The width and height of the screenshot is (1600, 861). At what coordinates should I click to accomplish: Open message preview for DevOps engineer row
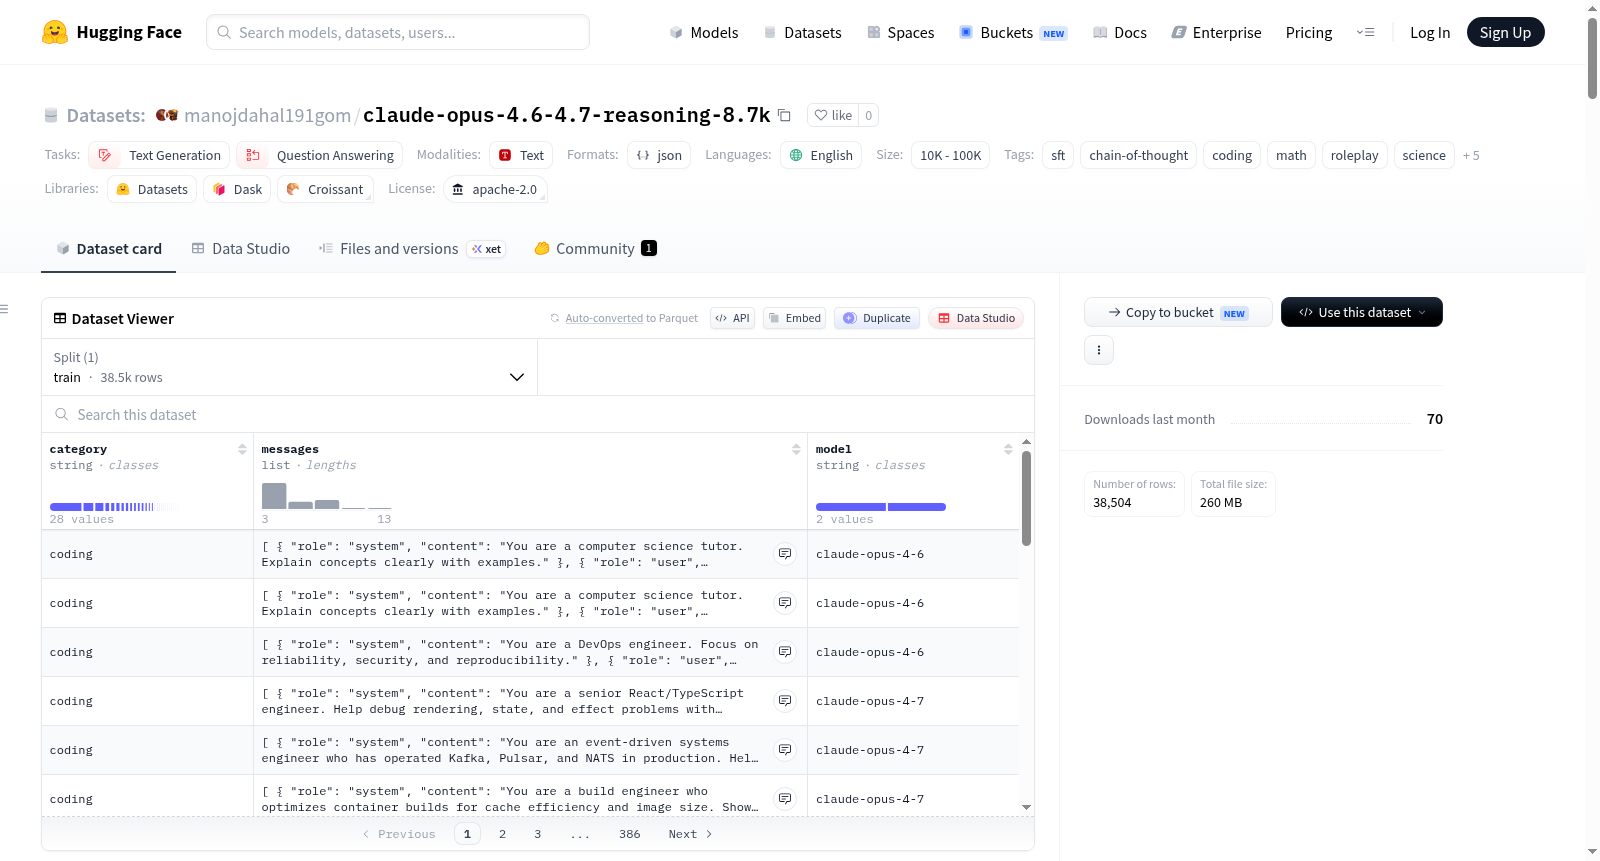click(x=785, y=651)
